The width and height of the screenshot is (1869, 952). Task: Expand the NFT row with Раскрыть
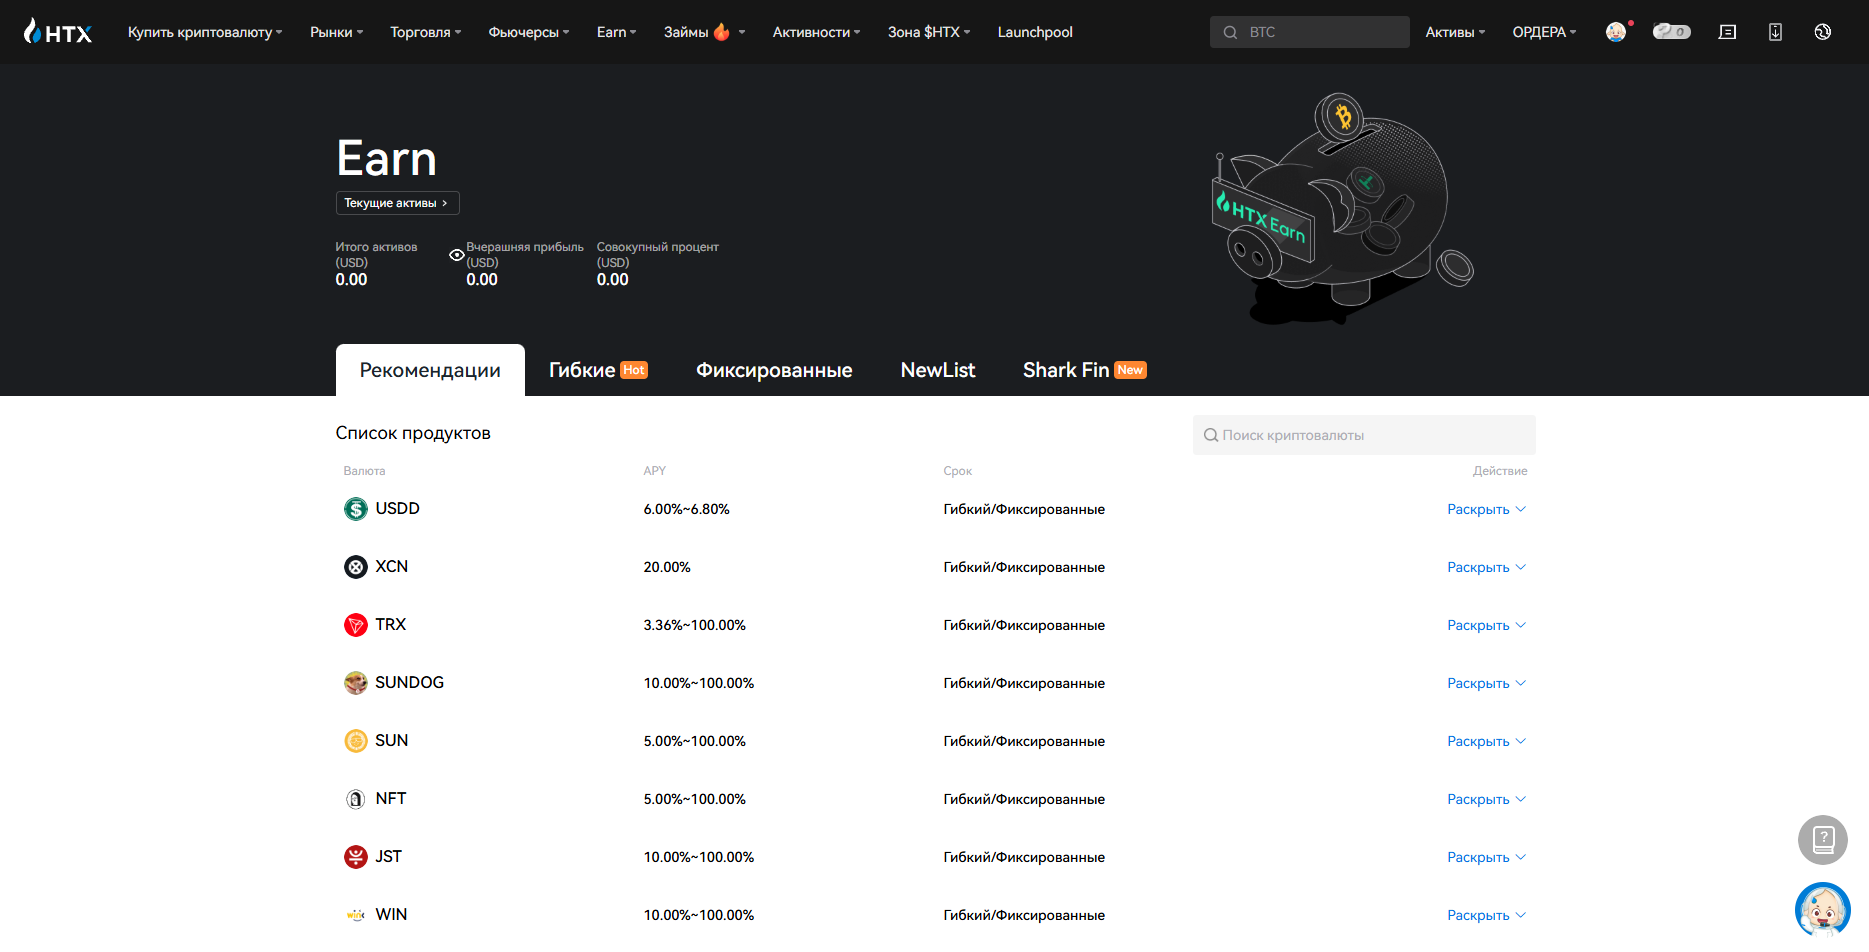1486,799
